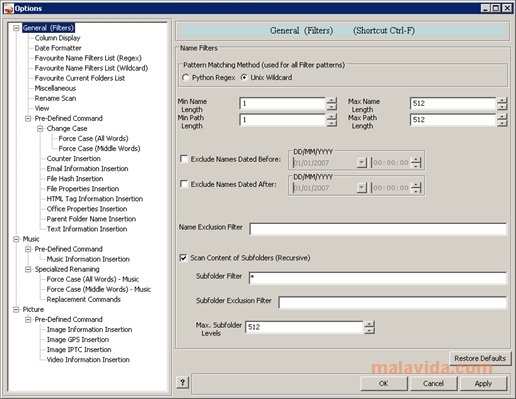Select Force Case (All Words) - Music
The image size is (516, 399).
click(93, 279)
